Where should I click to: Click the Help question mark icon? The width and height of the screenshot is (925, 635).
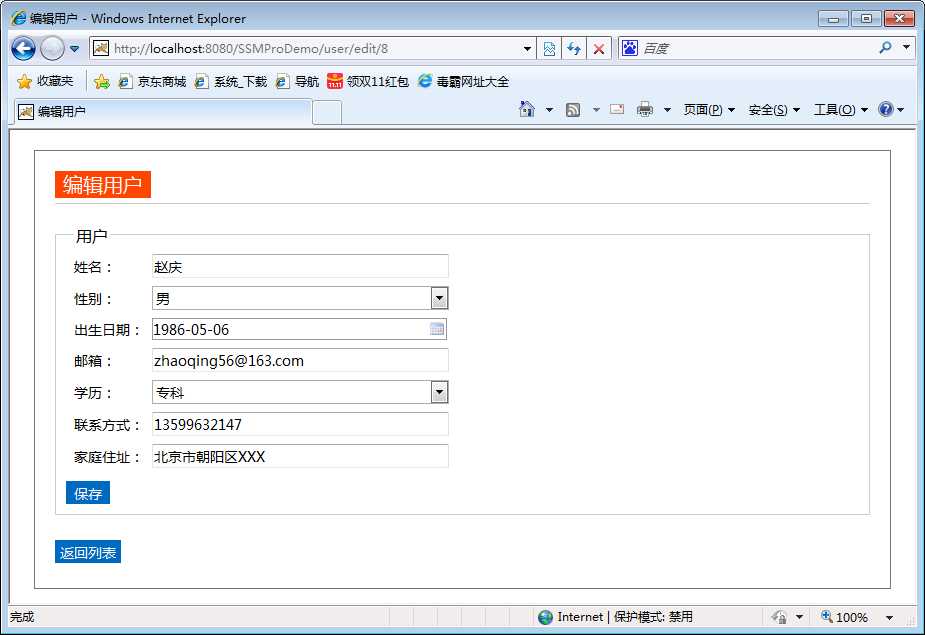(885, 109)
